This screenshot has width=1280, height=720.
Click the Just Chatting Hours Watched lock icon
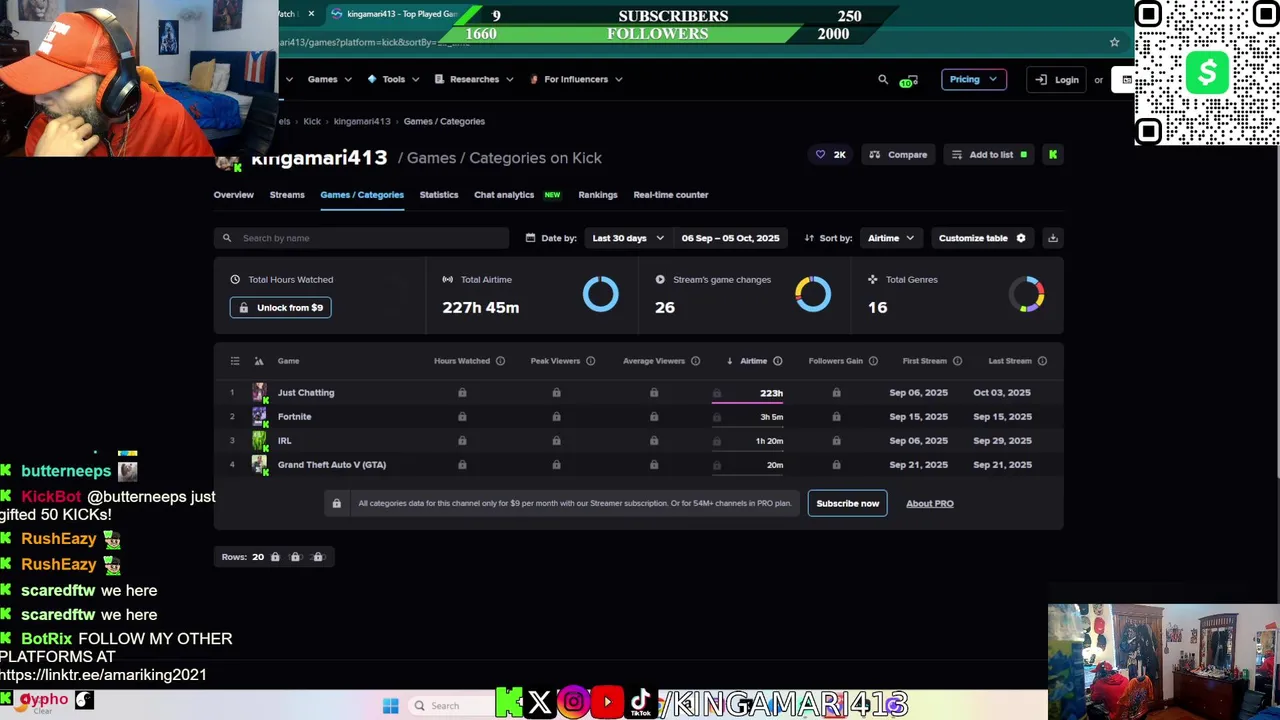(462, 393)
